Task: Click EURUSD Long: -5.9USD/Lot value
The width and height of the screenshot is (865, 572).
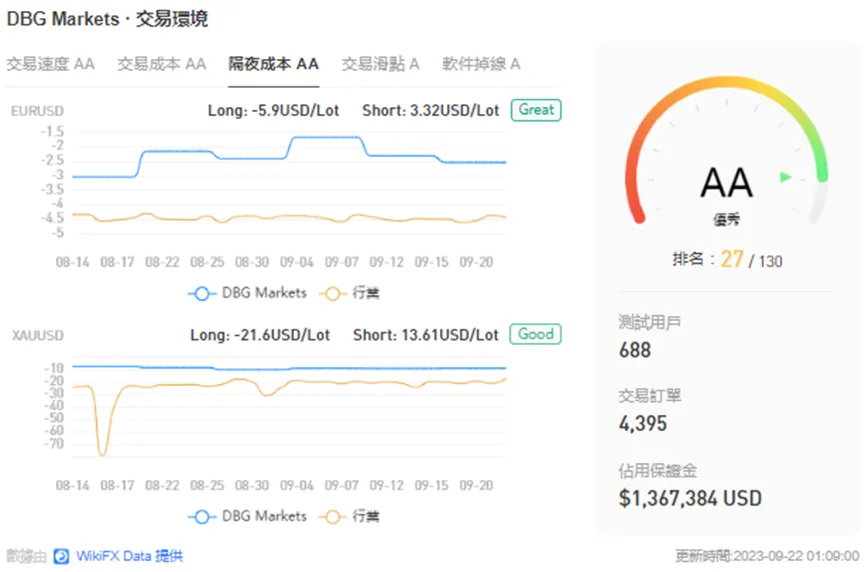Action: (x=273, y=110)
